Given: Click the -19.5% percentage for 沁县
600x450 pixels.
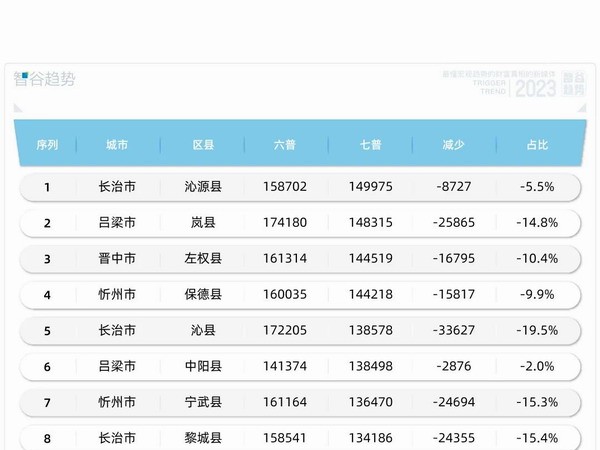Looking at the screenshot, I should point(538,331).
